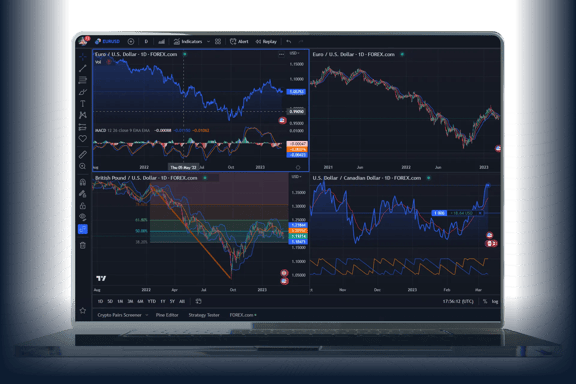
Task: Select the All date range
Action: pyautogui.click(x=182, y=301)
